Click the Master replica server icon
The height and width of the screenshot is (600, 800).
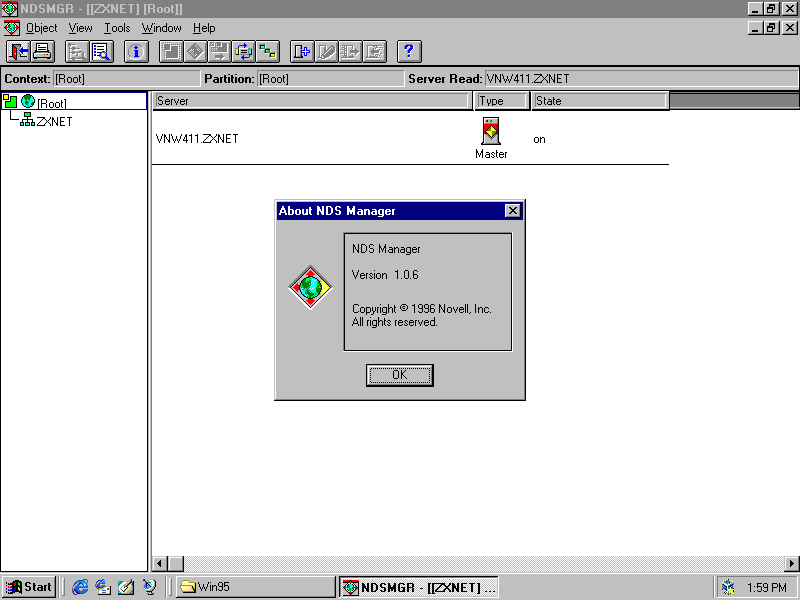pyautogui.click(x=491, y=131)
